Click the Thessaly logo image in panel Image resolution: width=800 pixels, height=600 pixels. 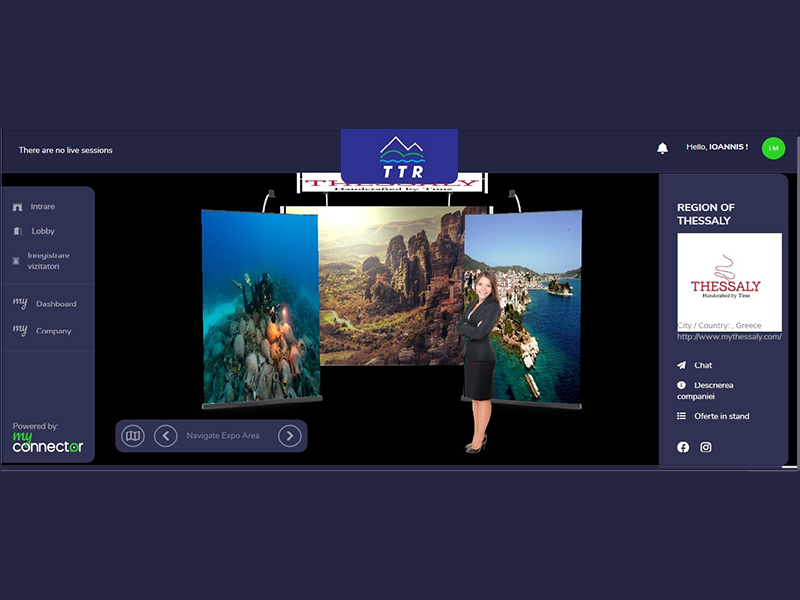[729, 280]
